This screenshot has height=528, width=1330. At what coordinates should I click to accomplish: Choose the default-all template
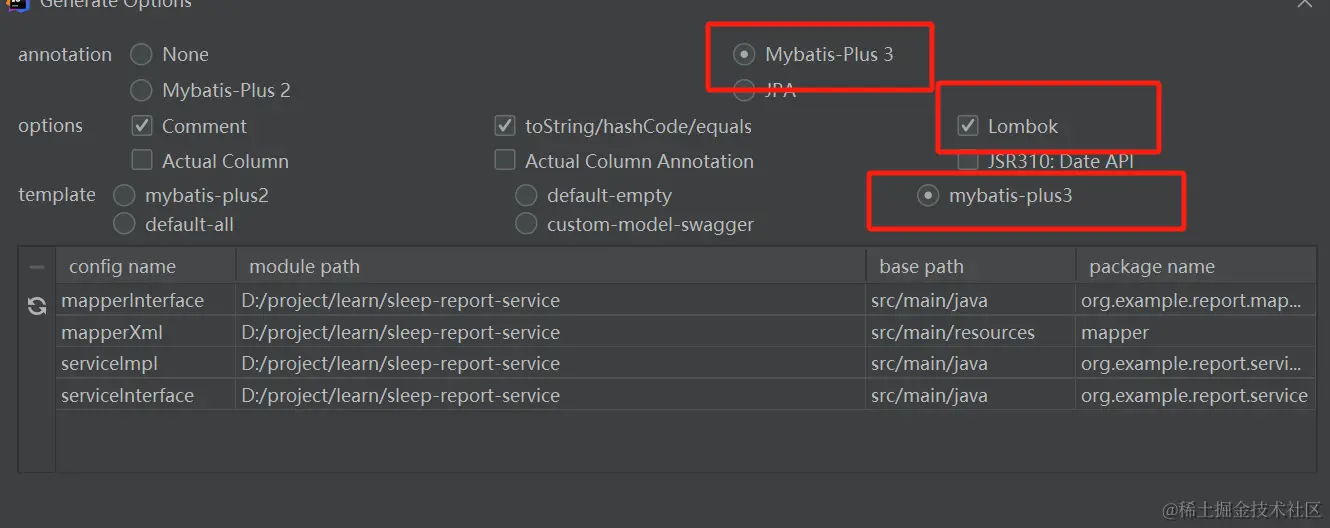[124, 224]
